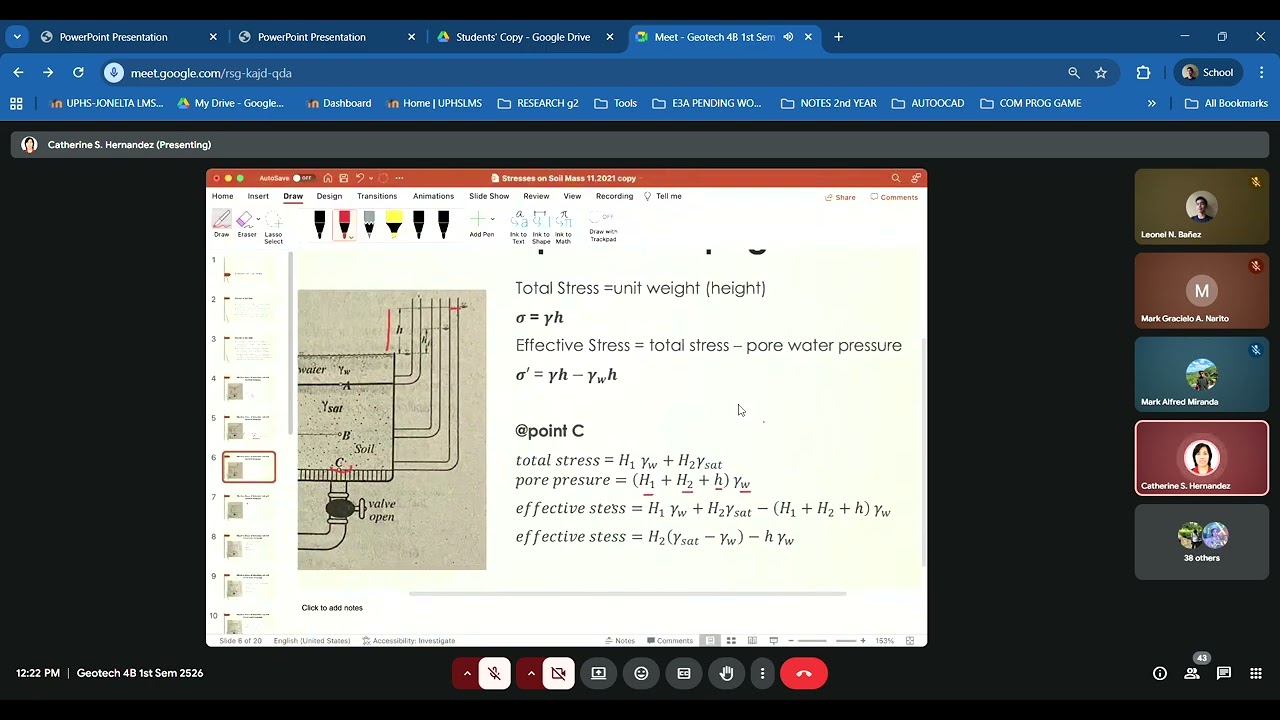
Task: Pick the gray pencil tool
Action: pyautogui.click(x=369, y=224)
